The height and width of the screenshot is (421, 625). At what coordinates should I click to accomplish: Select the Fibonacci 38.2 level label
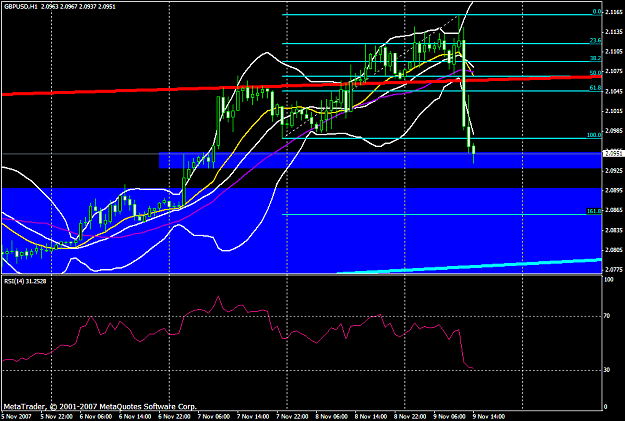(x=596, y=58)
